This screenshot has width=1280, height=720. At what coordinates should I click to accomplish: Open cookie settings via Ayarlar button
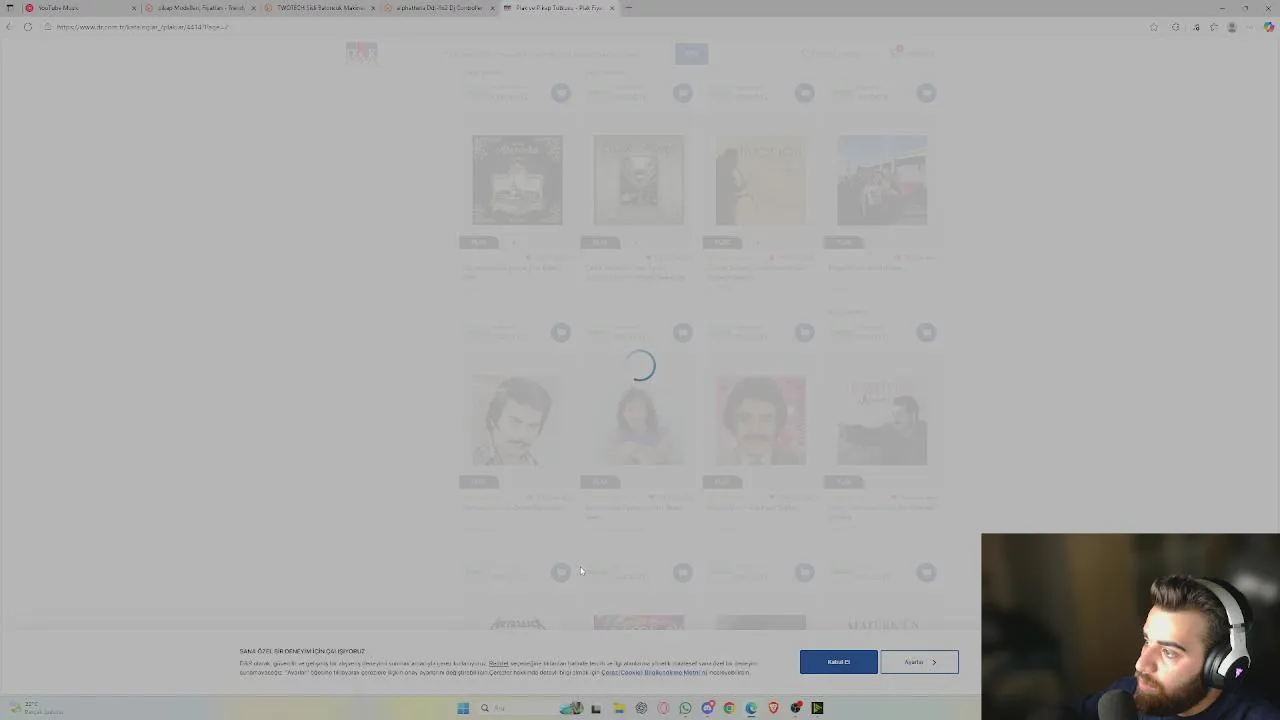click(919, 662)
